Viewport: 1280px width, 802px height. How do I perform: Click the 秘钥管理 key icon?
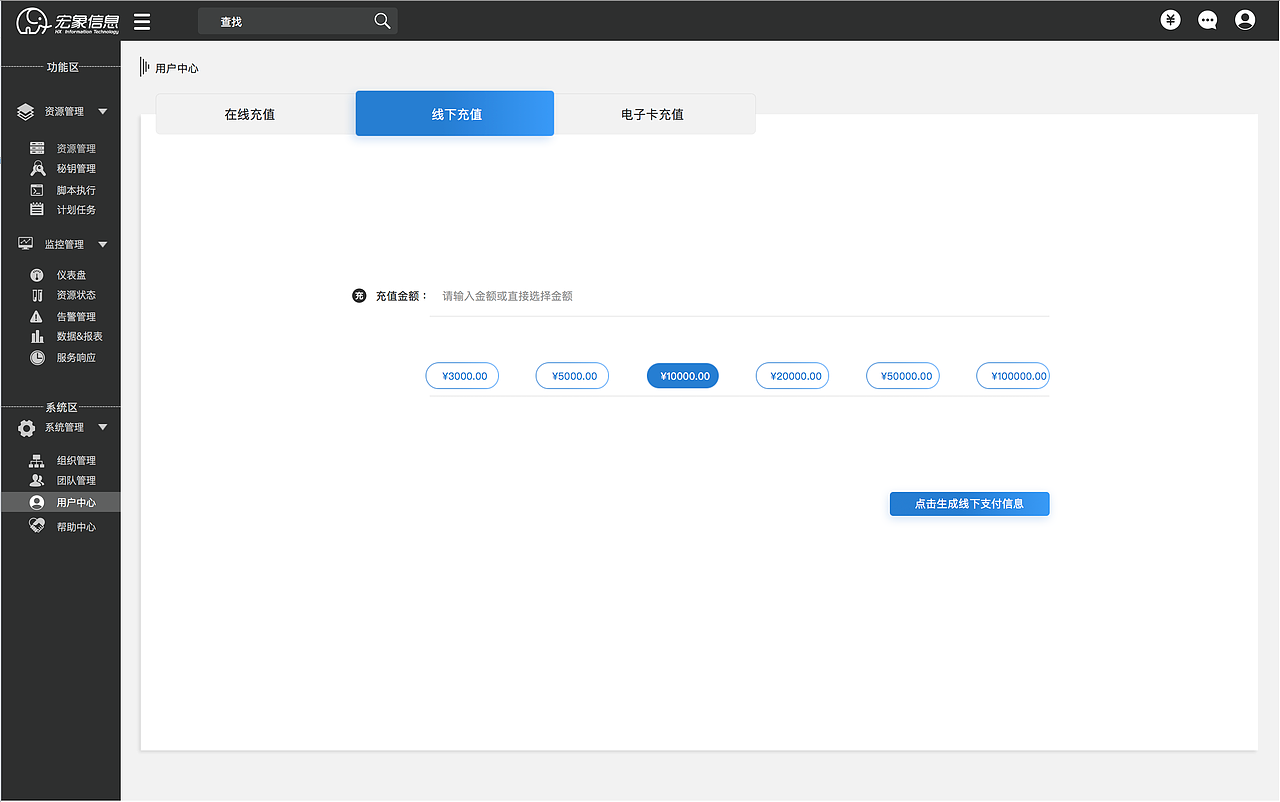37,168
